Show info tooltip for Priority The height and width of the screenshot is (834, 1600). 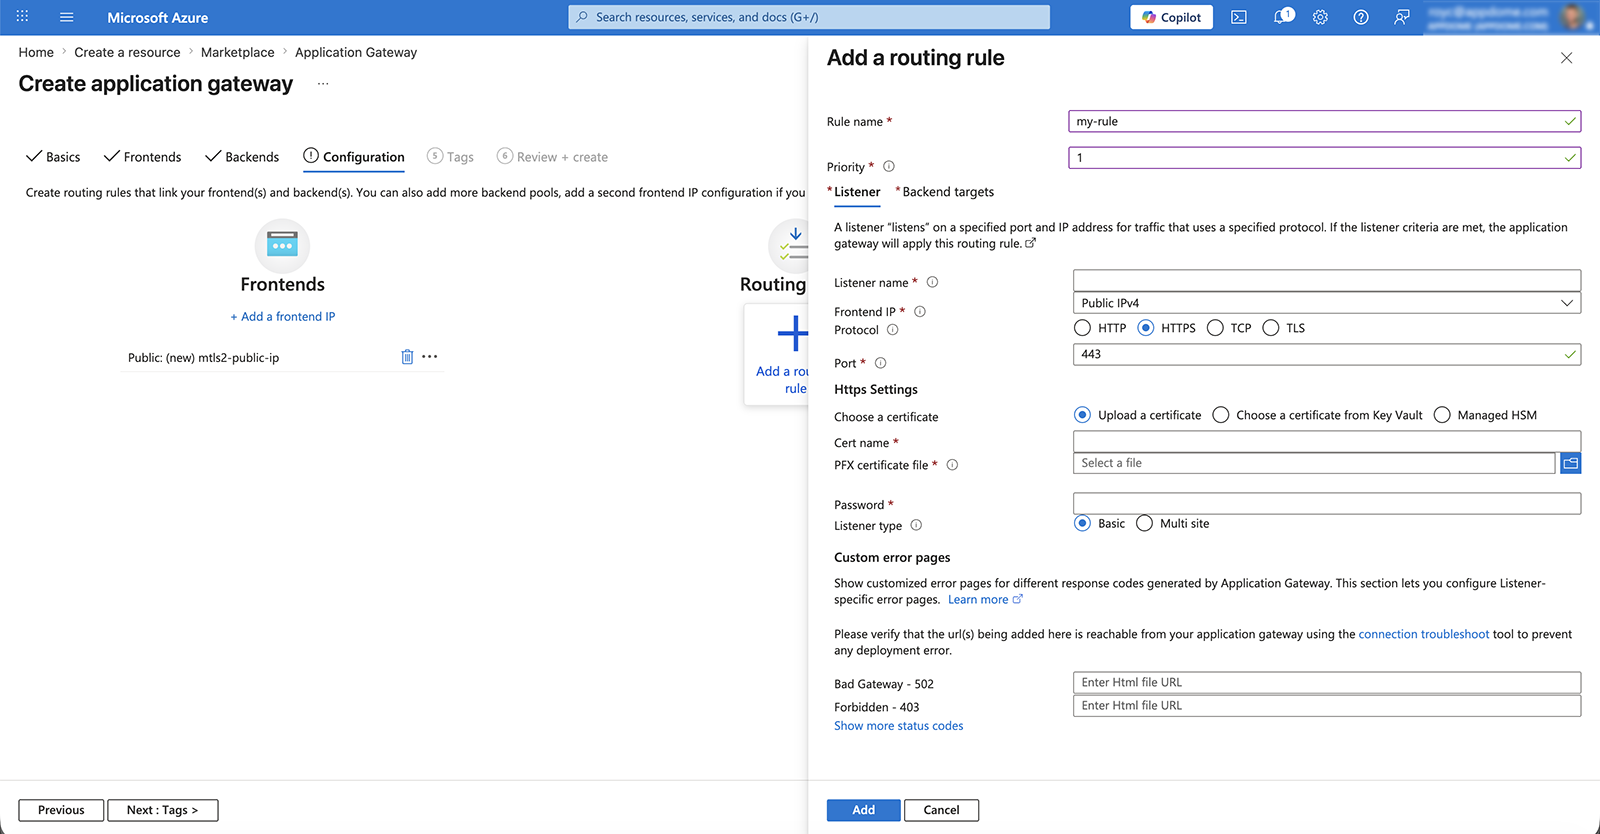(x=889, y=167)
